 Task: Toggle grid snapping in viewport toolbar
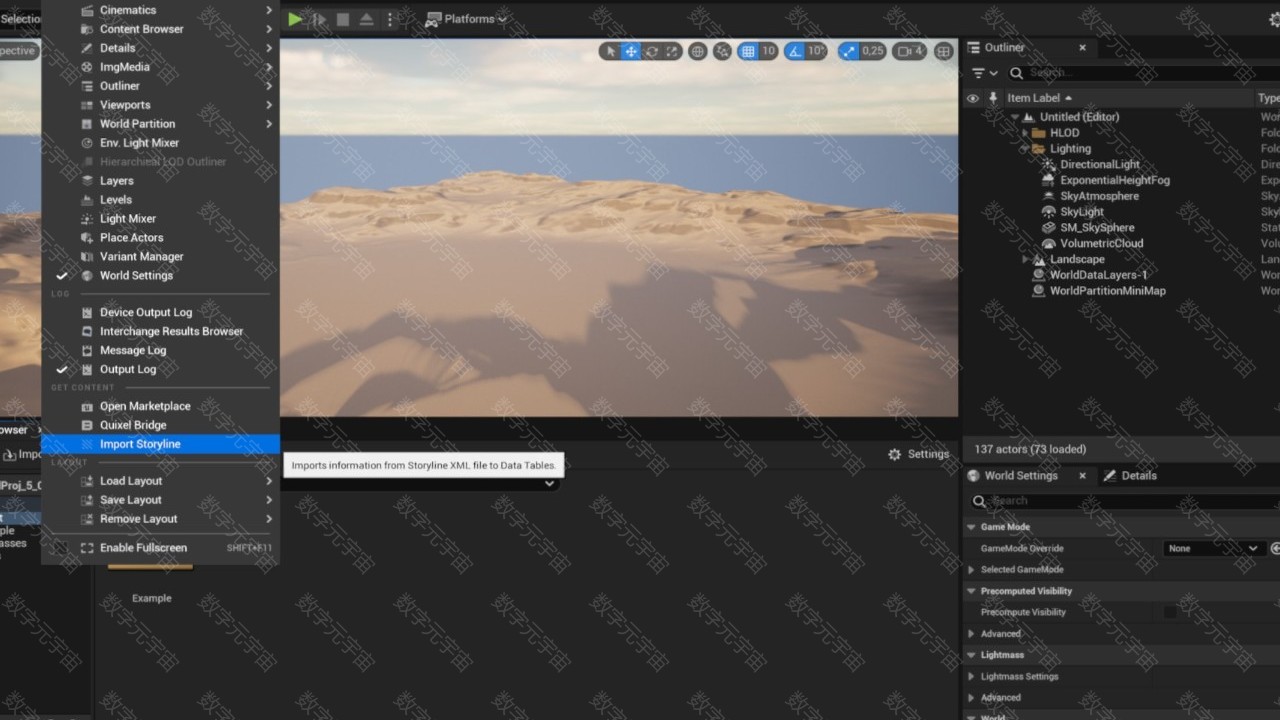[x=748, y=51]
